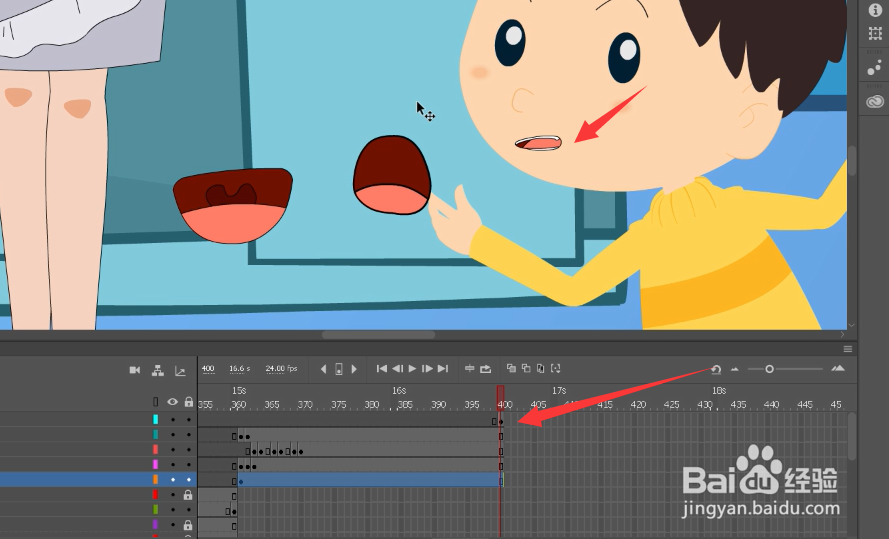Reset timeline zoom to default
Image resolution: width=889 pixels, height=539 pixels.
click(716, 370)
